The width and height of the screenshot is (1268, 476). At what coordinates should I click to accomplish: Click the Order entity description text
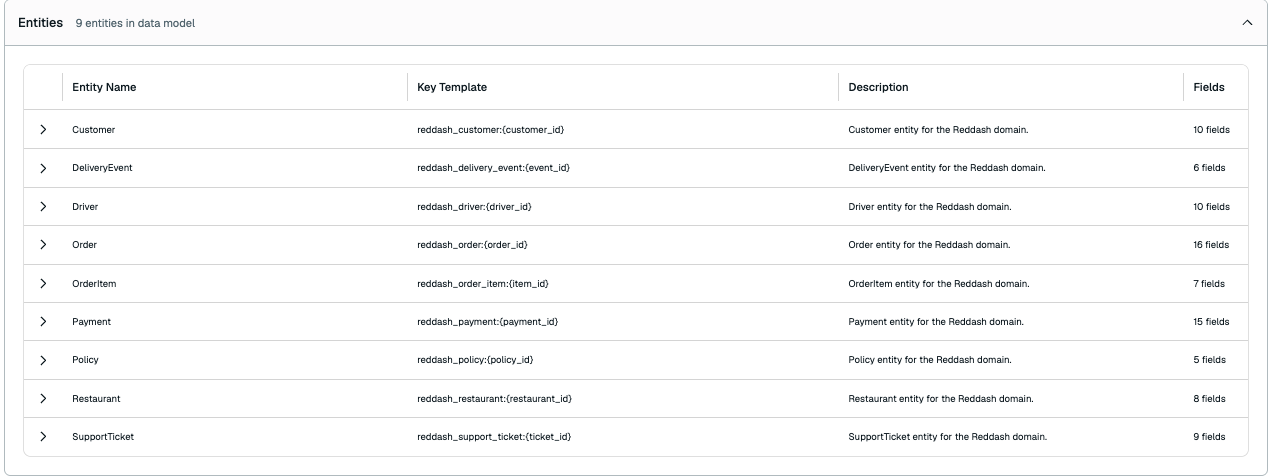click(x=929, y=245)
